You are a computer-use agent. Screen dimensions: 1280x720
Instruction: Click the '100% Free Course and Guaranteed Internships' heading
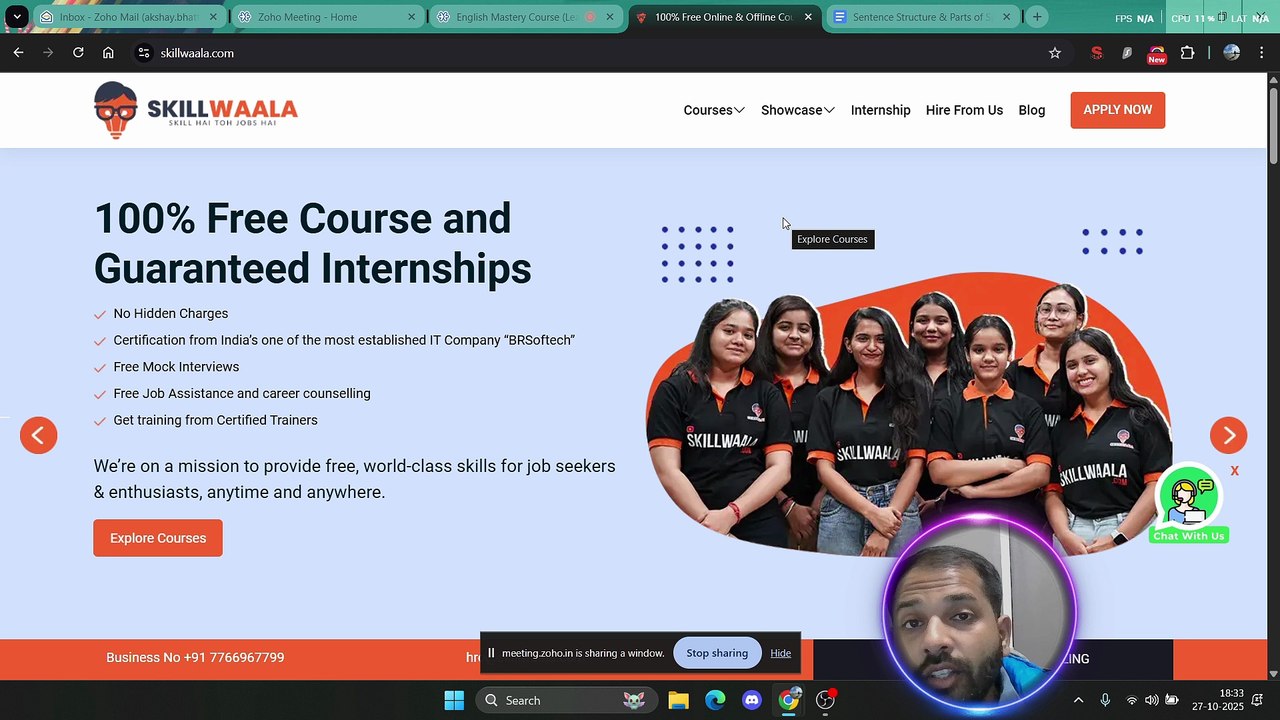coord(313,244)
